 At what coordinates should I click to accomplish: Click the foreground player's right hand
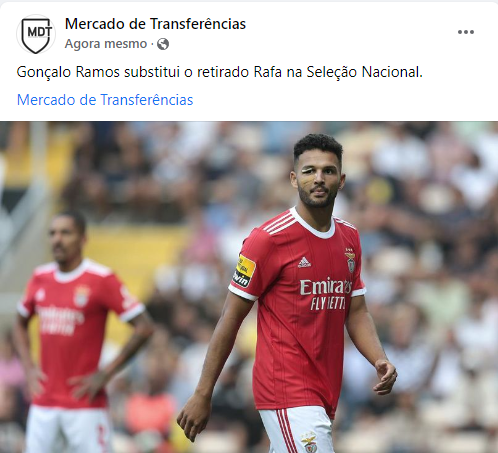click(x=194, y=420)
